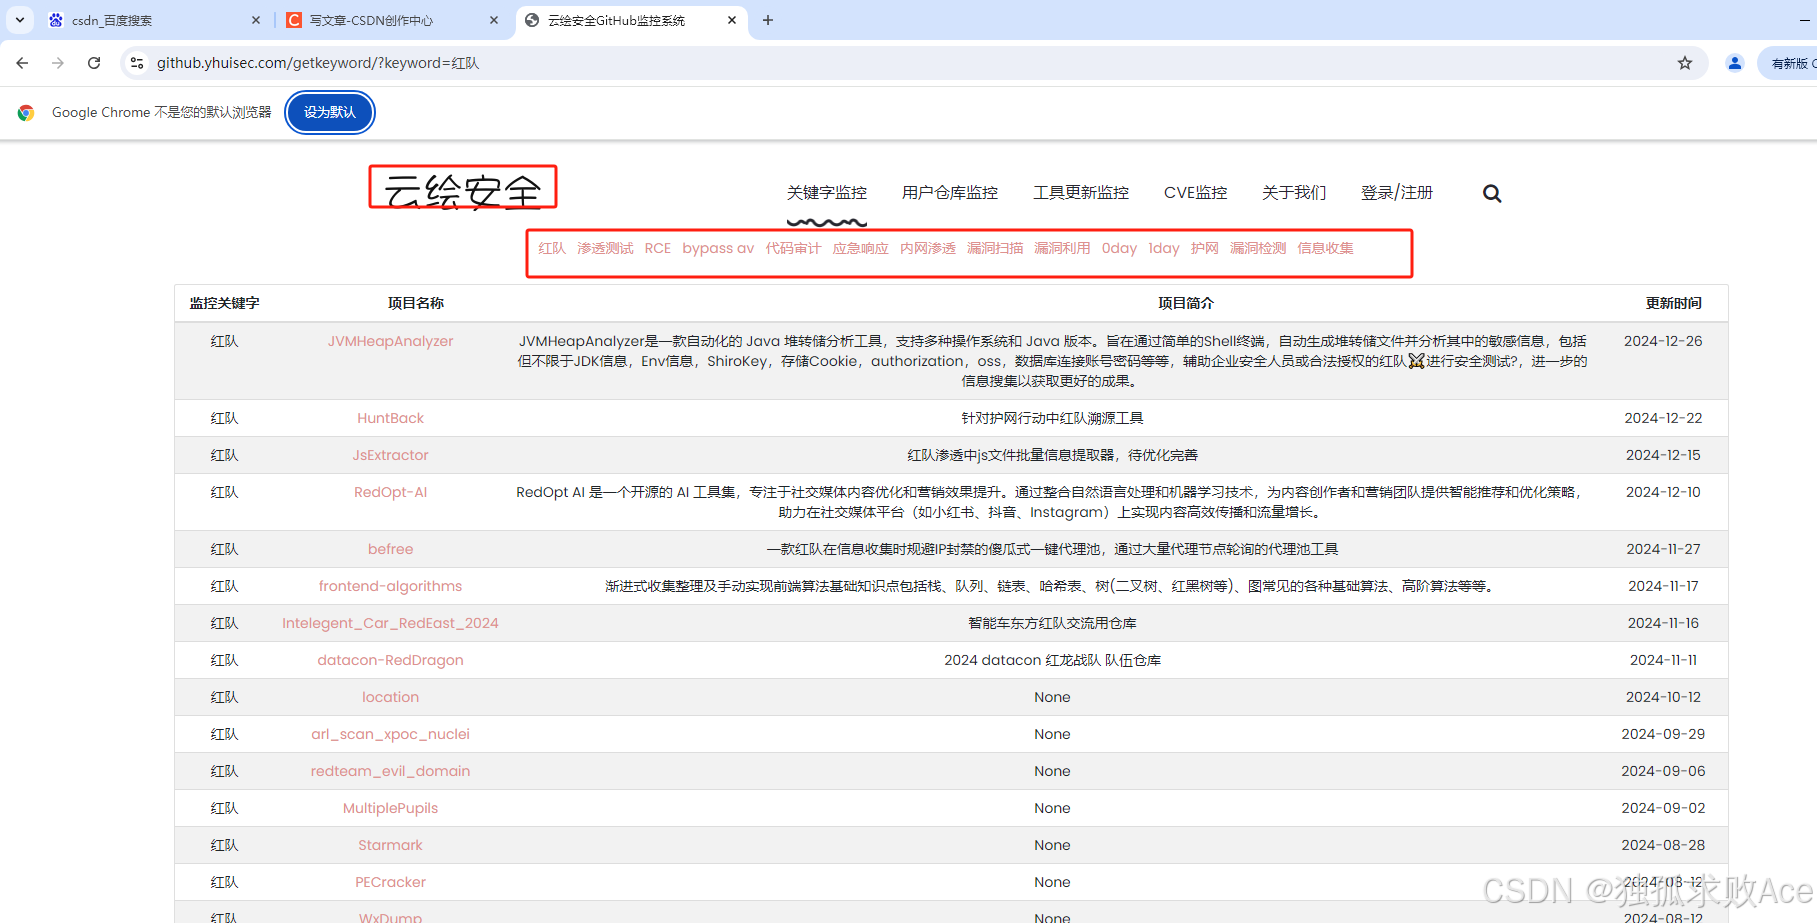Open the Chrome profile account icon
Screen dimensions: 1817x923
(x=1734, y=62)
